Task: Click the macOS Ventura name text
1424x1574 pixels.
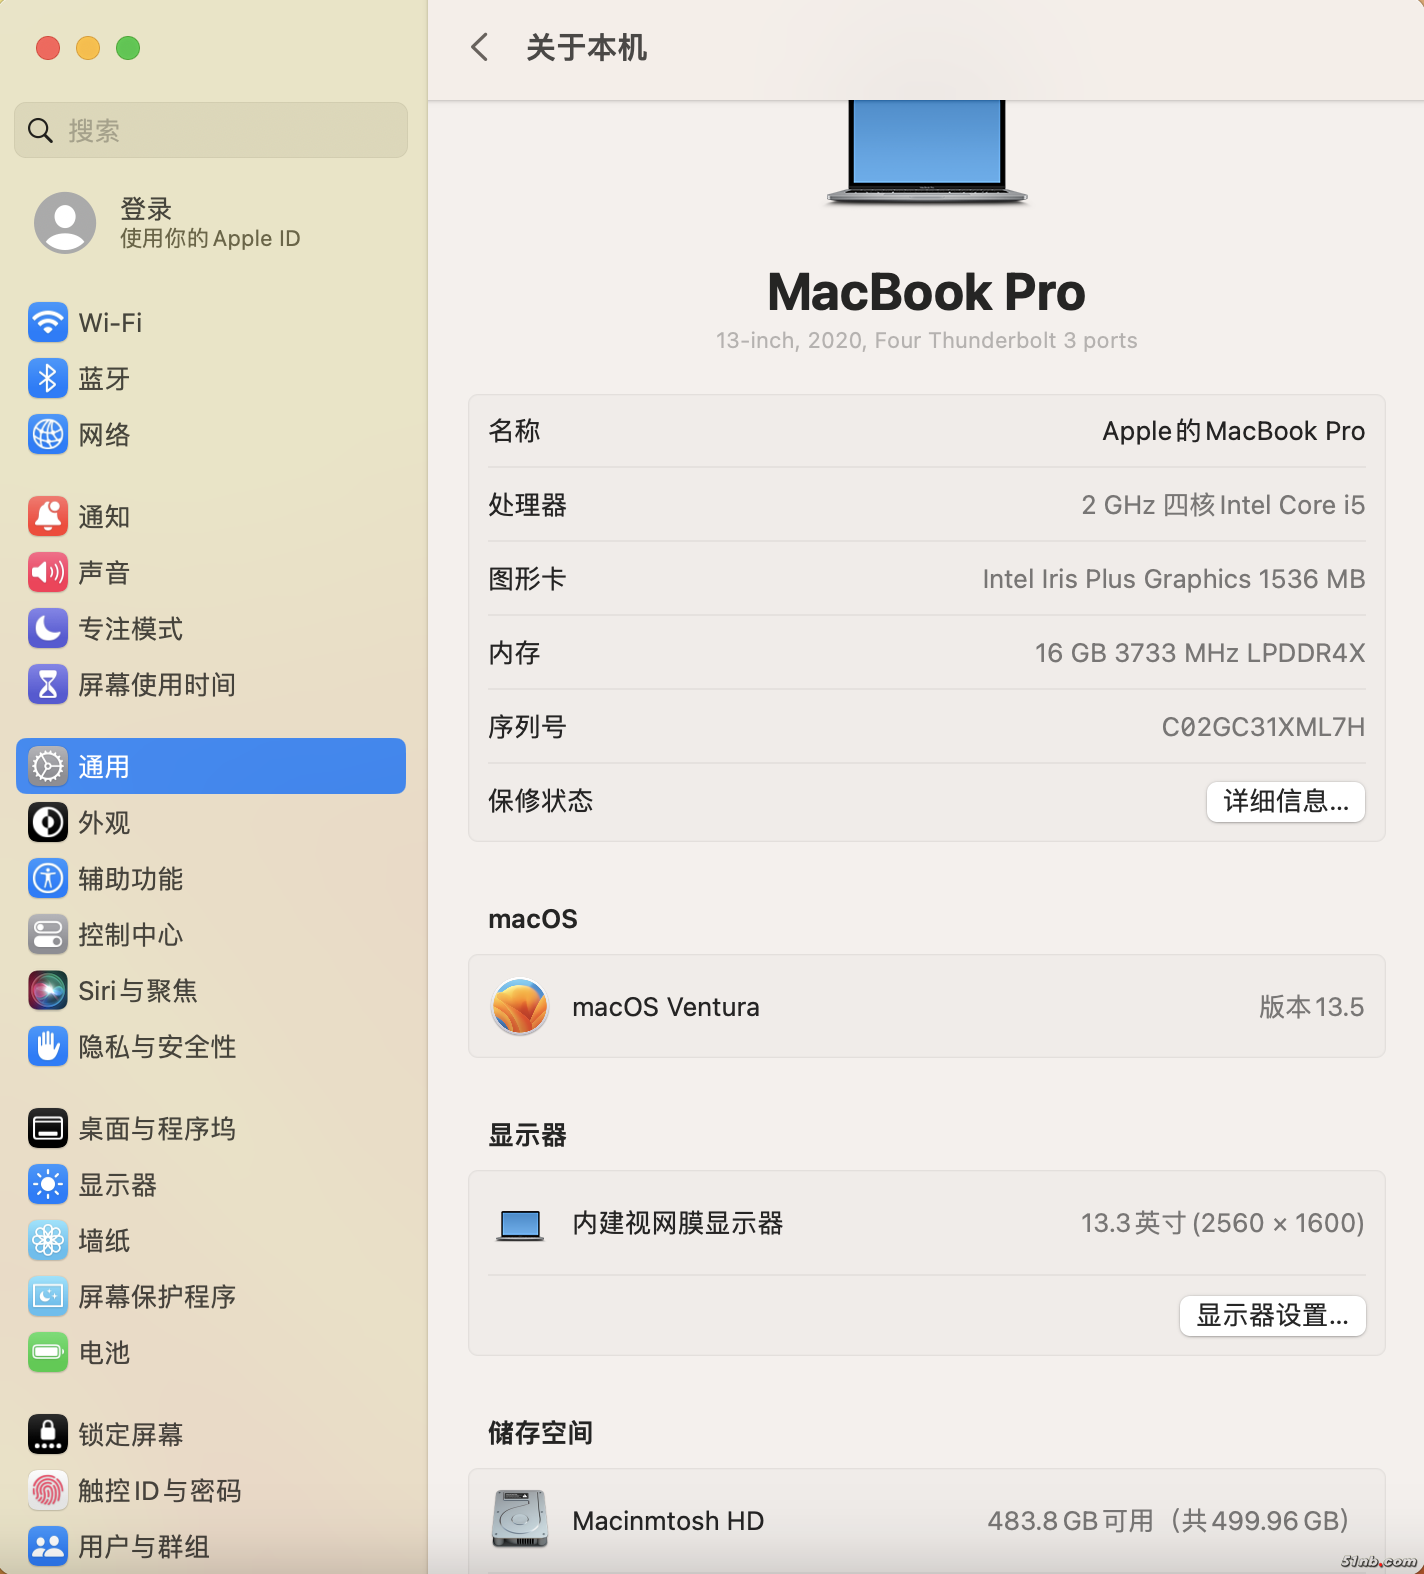Action: [x=666, y=1007]
